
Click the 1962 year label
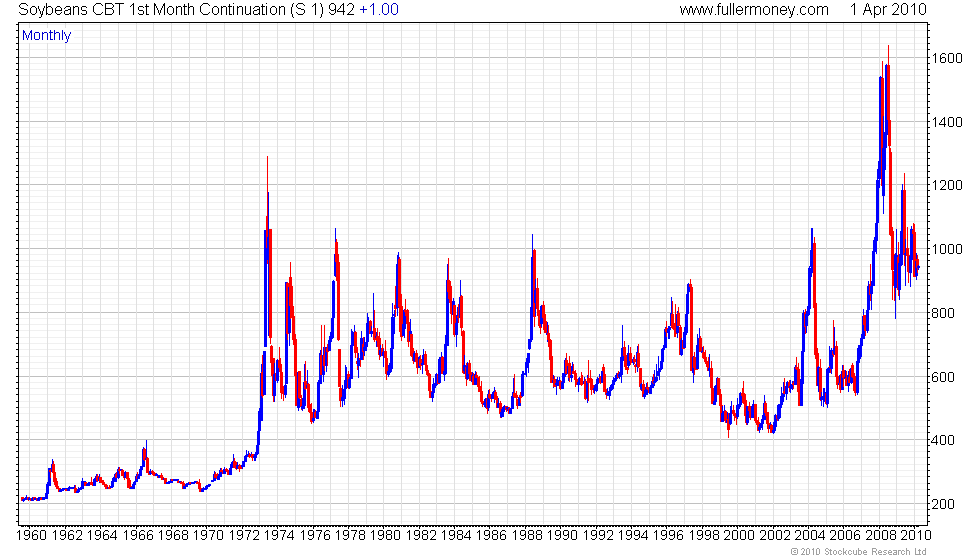click(x=67, y=536)
